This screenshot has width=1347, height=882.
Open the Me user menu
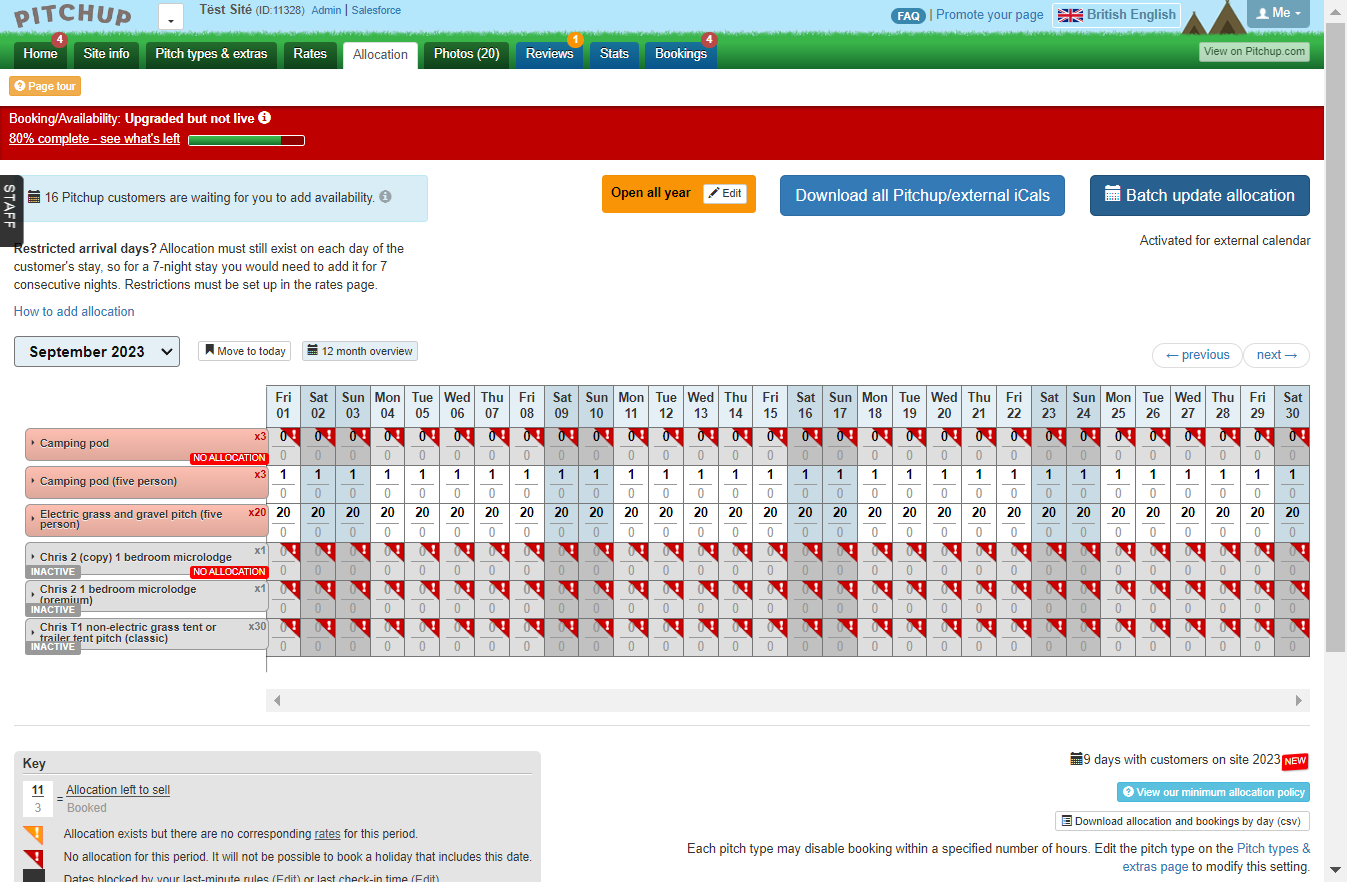point(1278,13)
